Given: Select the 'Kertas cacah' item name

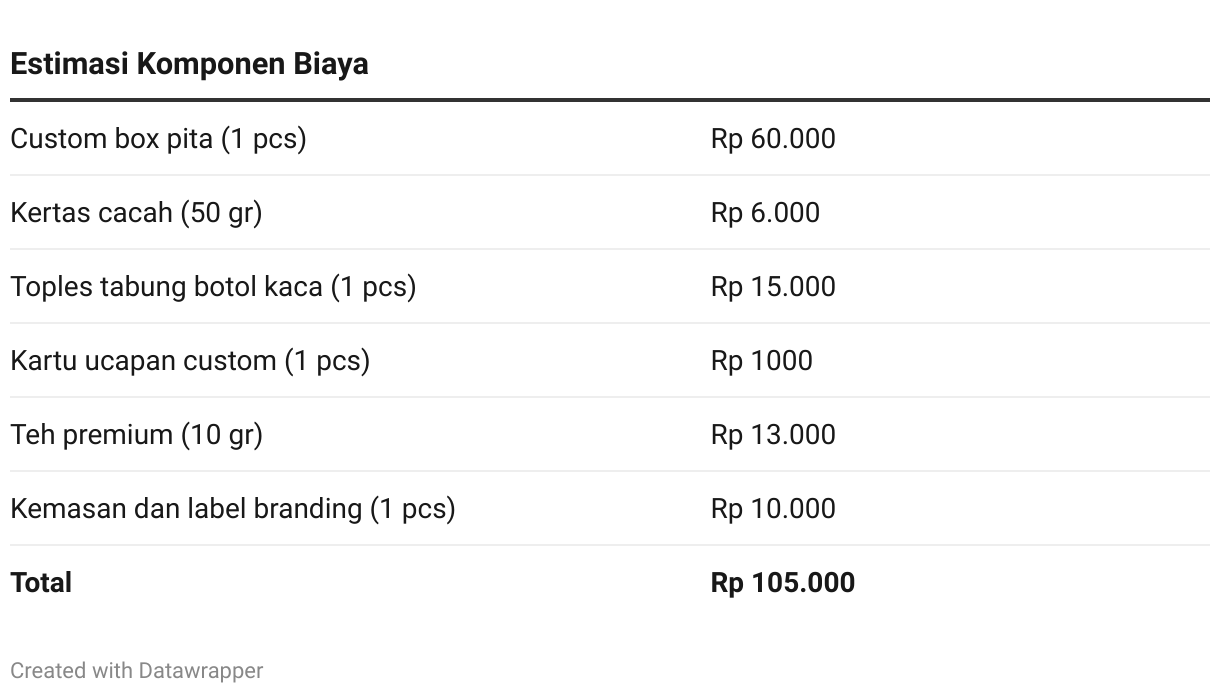Looking at the screenshot, I should point(91,212).
